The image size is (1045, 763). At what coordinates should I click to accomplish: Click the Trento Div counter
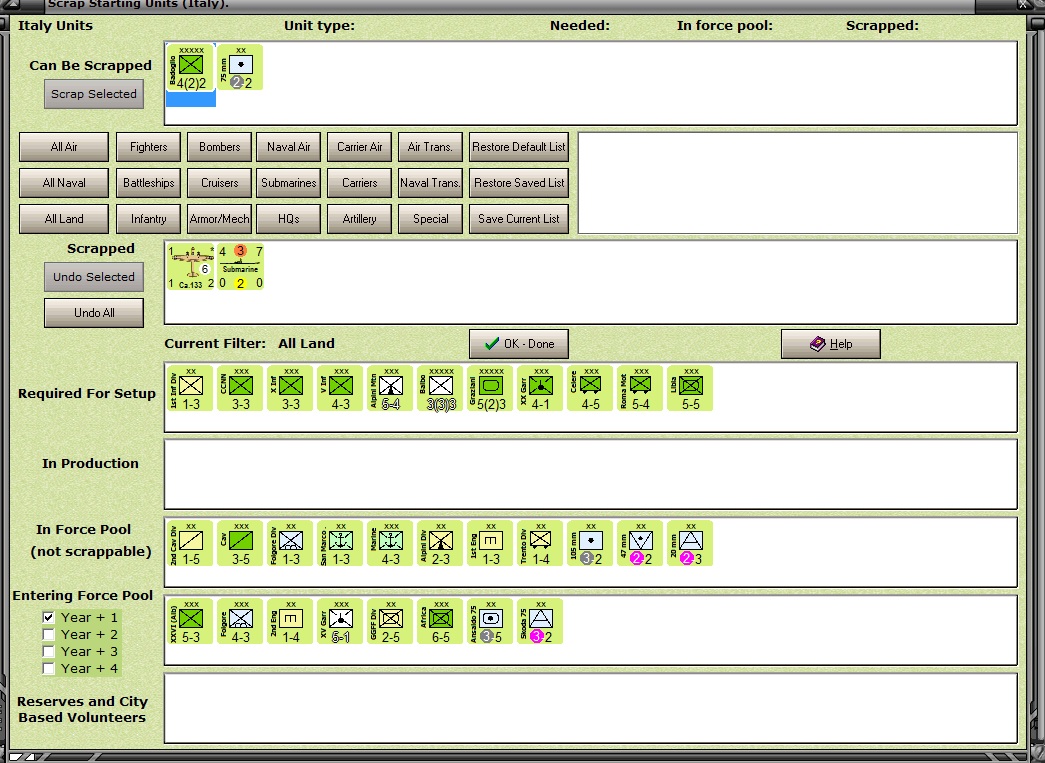coord(540,544)
